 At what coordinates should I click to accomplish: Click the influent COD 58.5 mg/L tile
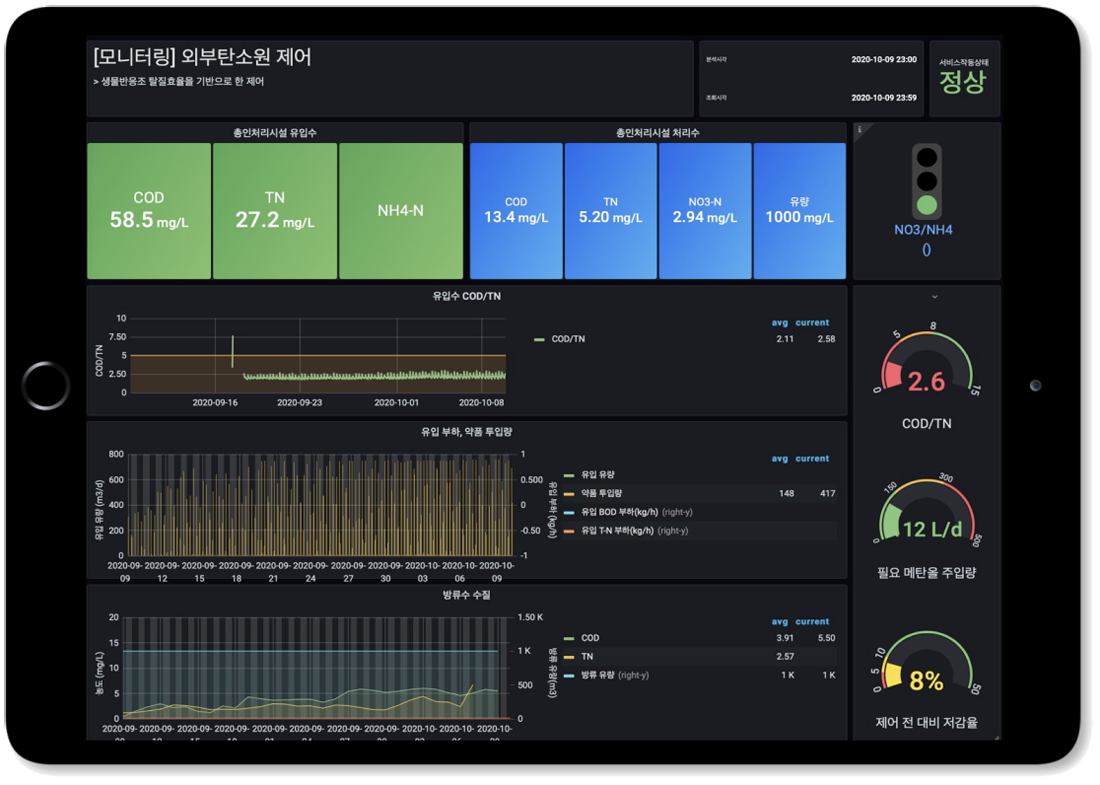tap(149, 211)
